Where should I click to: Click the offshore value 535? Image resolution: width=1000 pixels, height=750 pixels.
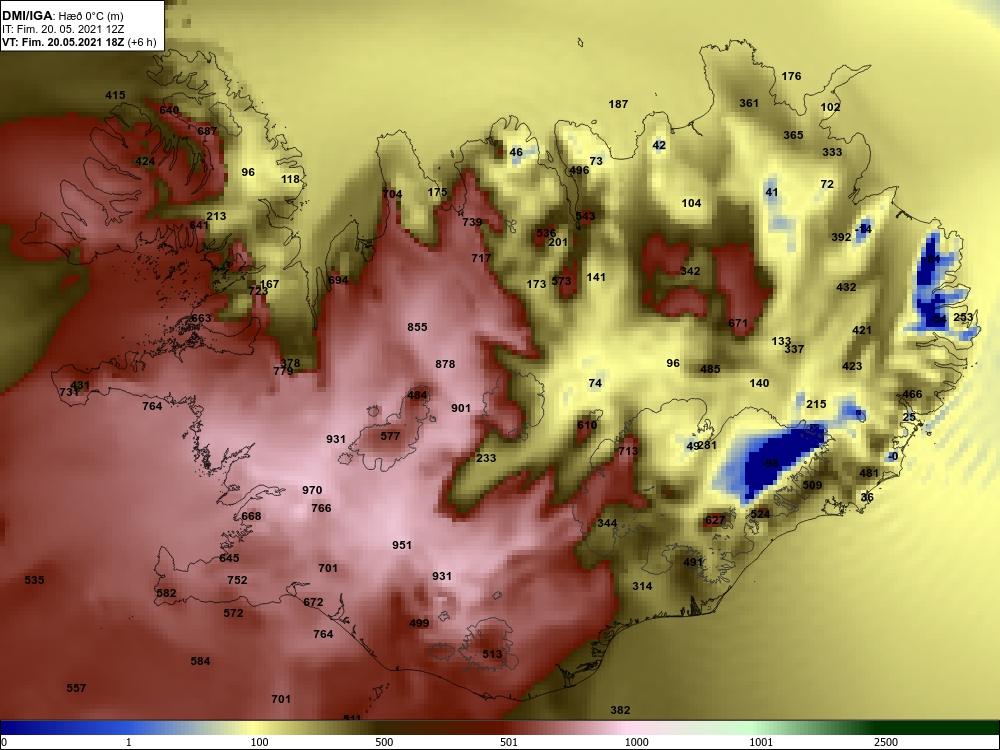point(34,580)
